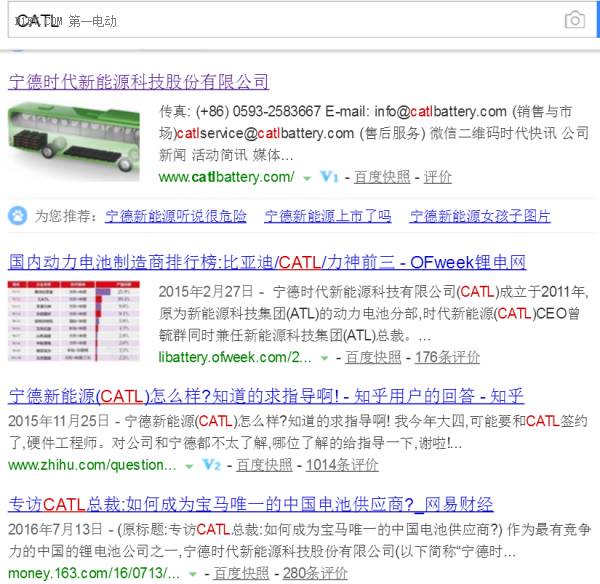Screen dimensions: 600x584
Task: Click the V1 credibility badge icon
Action: pyautogui.click(x=329, y=177)
